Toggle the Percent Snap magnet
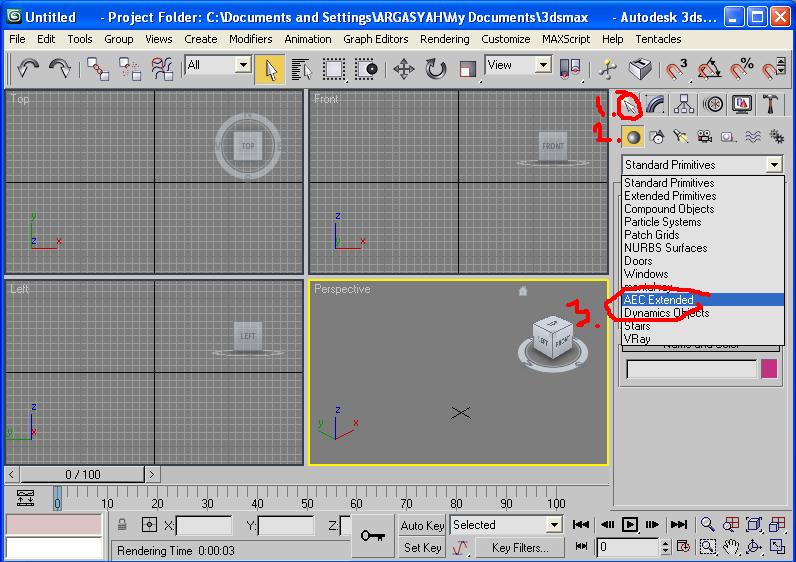This screenshot has width=796, height=562. pyautogui.click(x=742, y=69)
